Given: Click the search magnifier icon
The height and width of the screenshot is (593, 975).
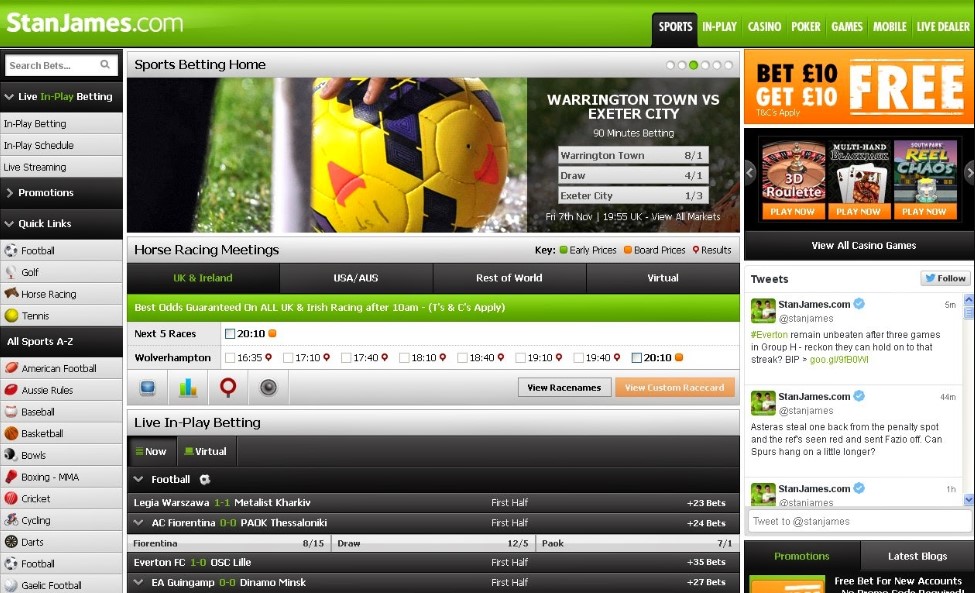Looking at the screenshot, I should [105, 65].
